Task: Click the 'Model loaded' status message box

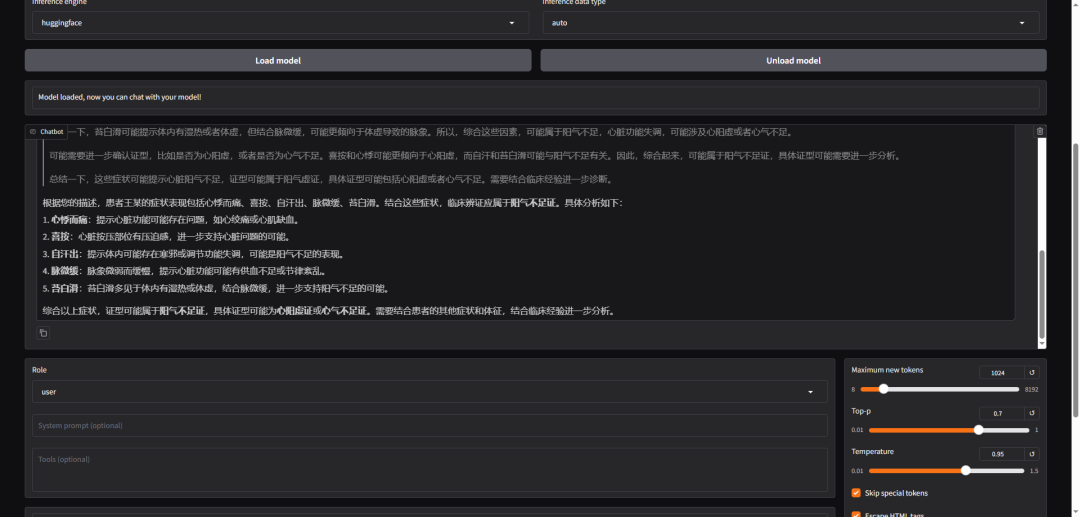Action: [x=535, y=97]
